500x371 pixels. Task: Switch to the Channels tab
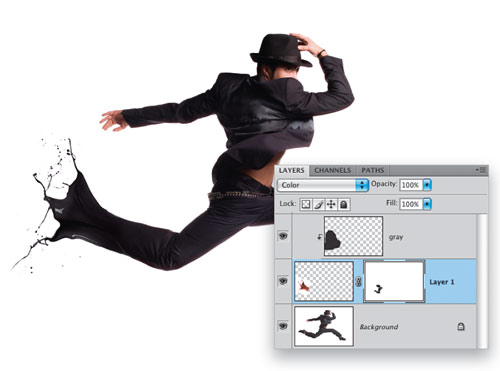pyautogui.click(x=332, y=170)
